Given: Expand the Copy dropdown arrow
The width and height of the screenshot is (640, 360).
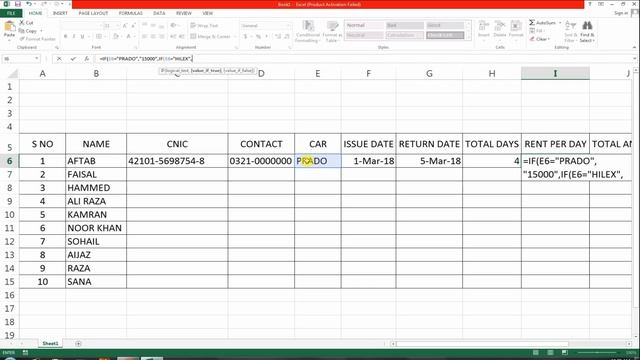Looking at the screenshot, I should coord(41,31).
